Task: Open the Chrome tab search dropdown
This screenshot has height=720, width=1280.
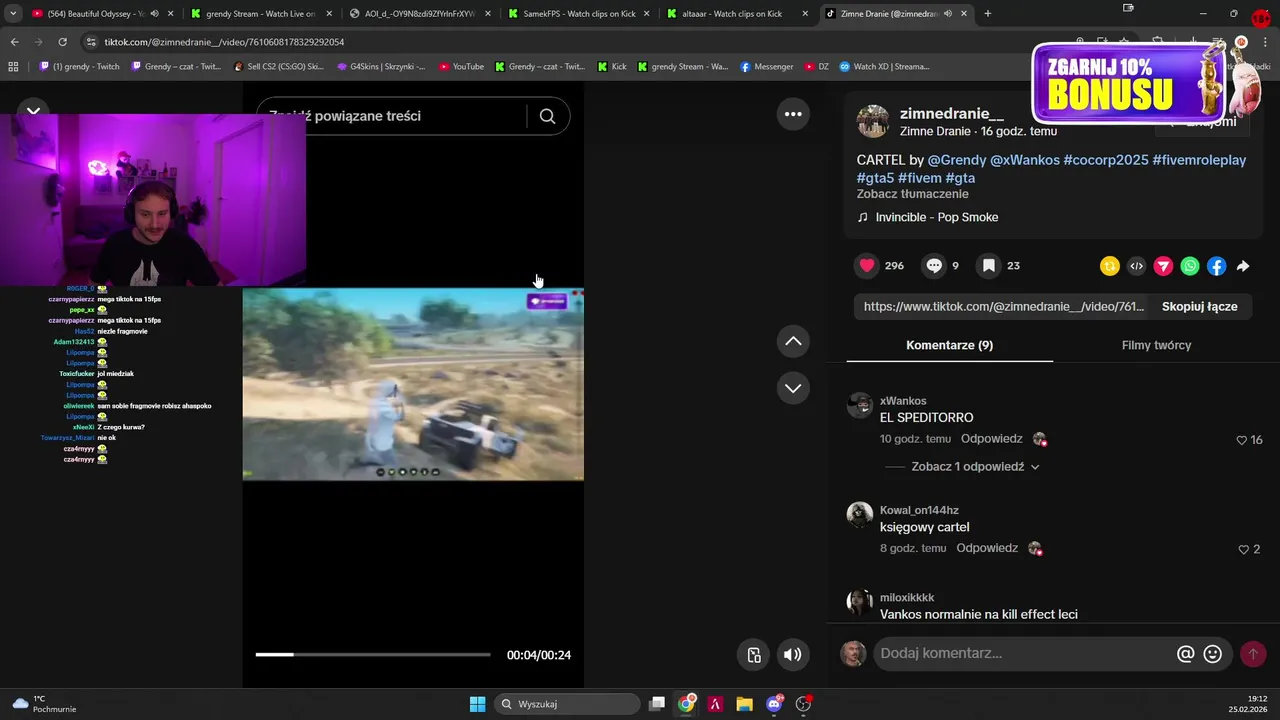Action: pos(13,13)
